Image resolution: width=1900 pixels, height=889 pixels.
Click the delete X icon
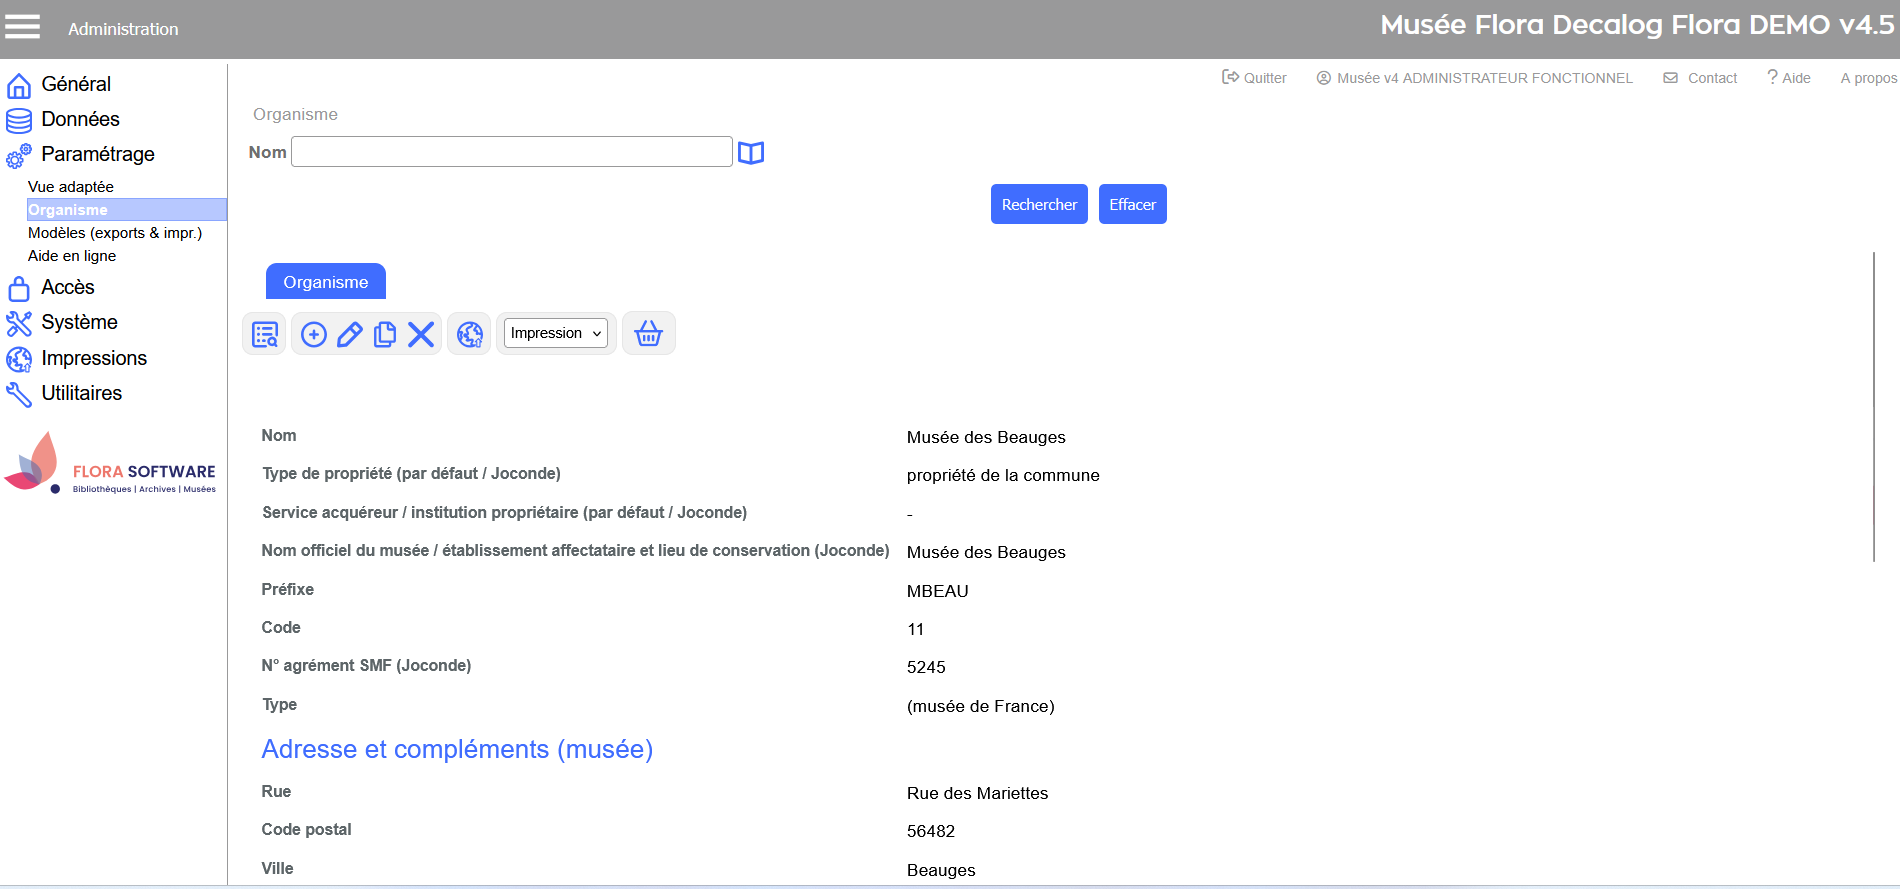pos(421,334)
